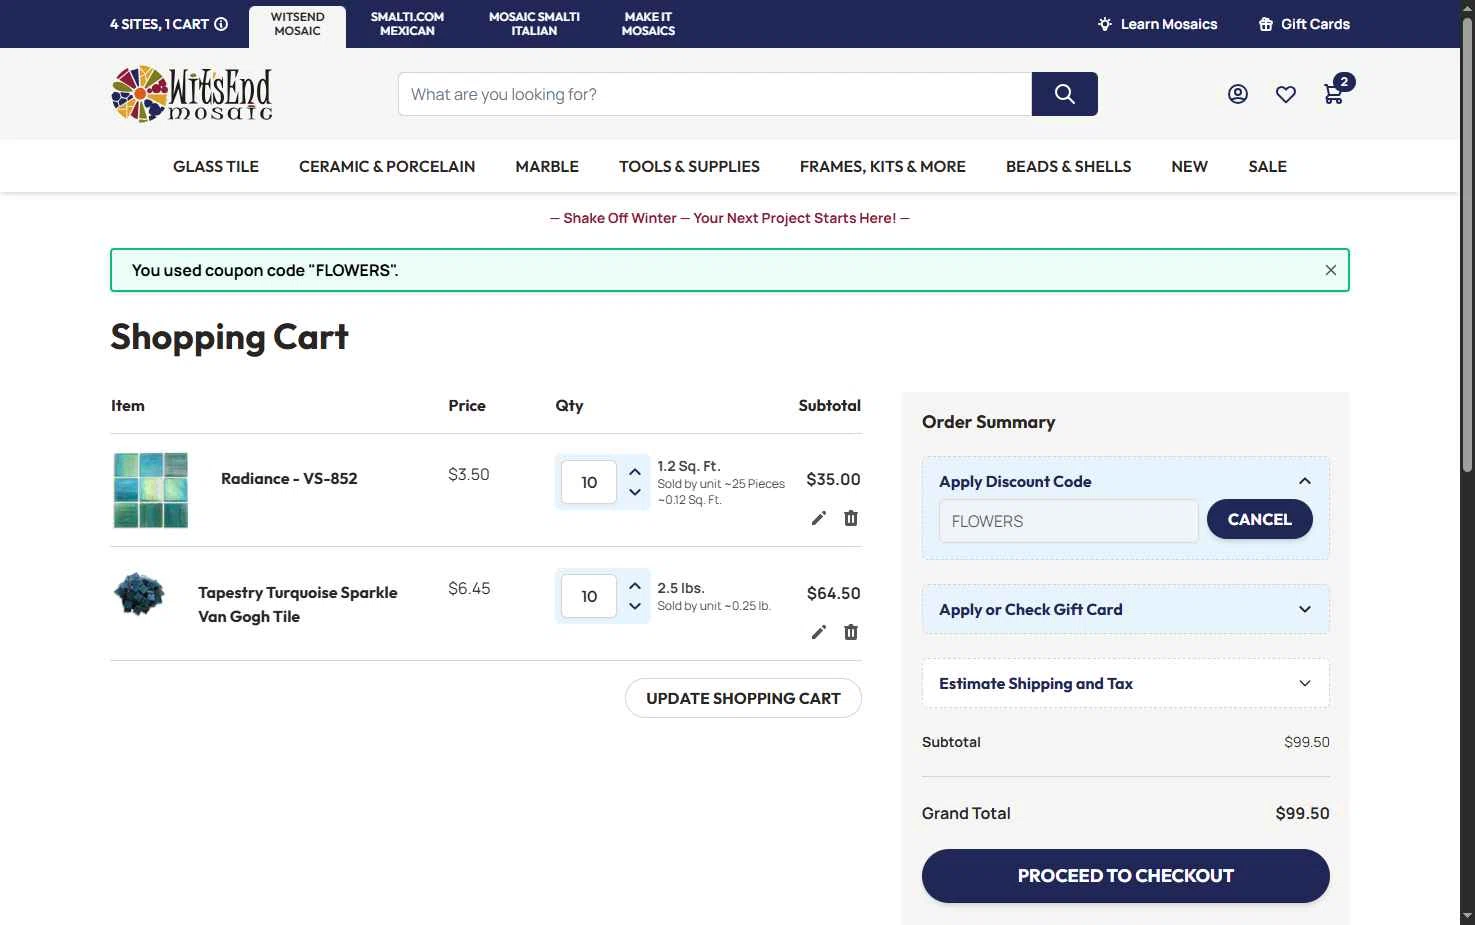
Task: Click the info icon beside 4 Sites, 1 Cart
Action: (221, 24)
